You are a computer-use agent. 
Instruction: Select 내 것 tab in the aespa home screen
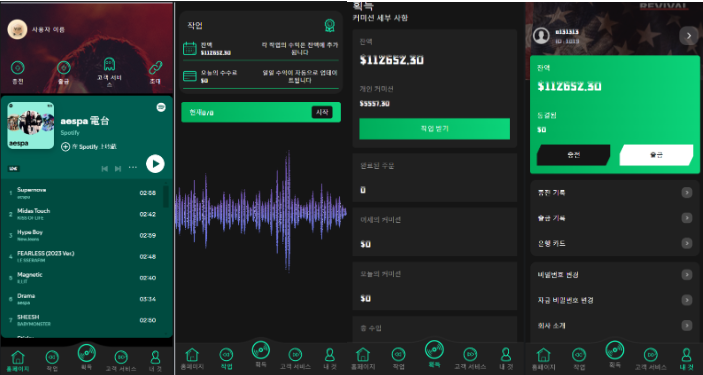pyautogui.click(x=155, y=361)
